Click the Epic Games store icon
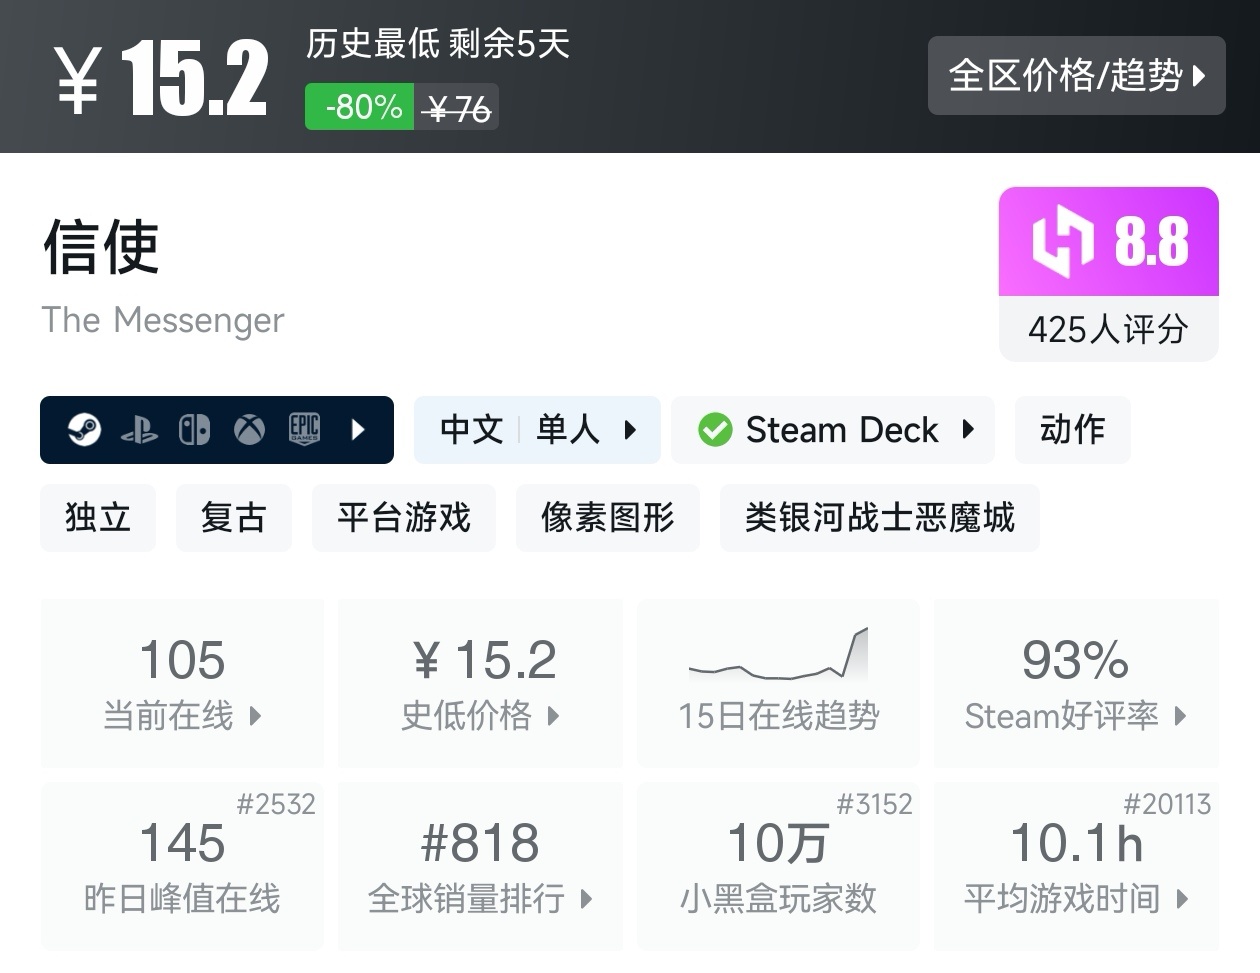The height and width of the screenshot is (973, 1260). [304, 429]
